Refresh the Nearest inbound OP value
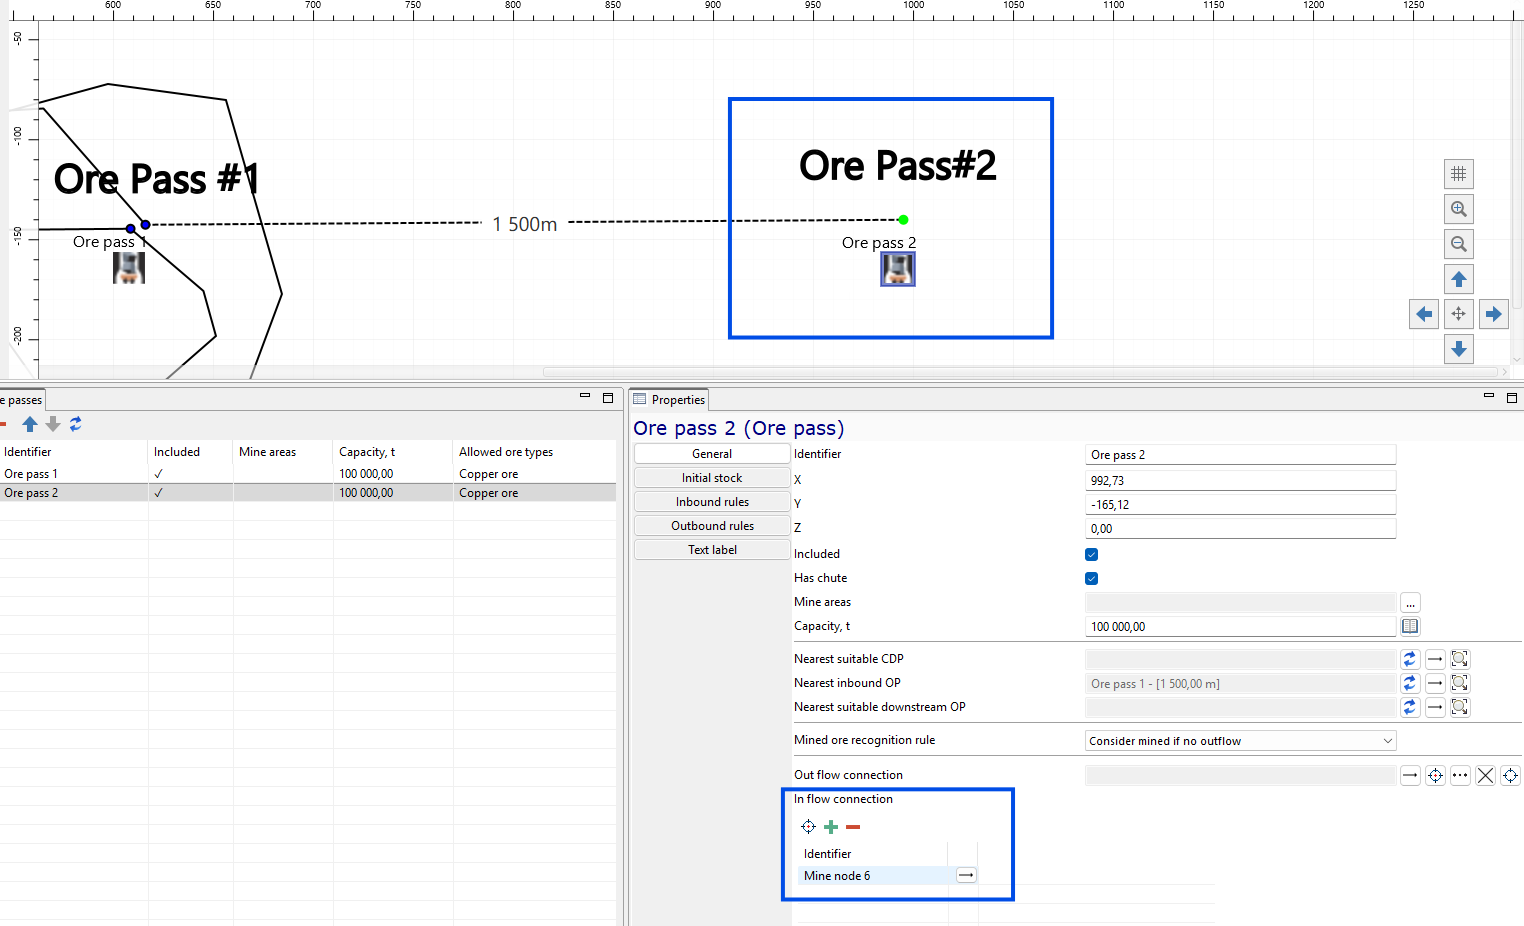Image resolution: width=1524 pixels, height=926 pixels. click(1410, 683)
